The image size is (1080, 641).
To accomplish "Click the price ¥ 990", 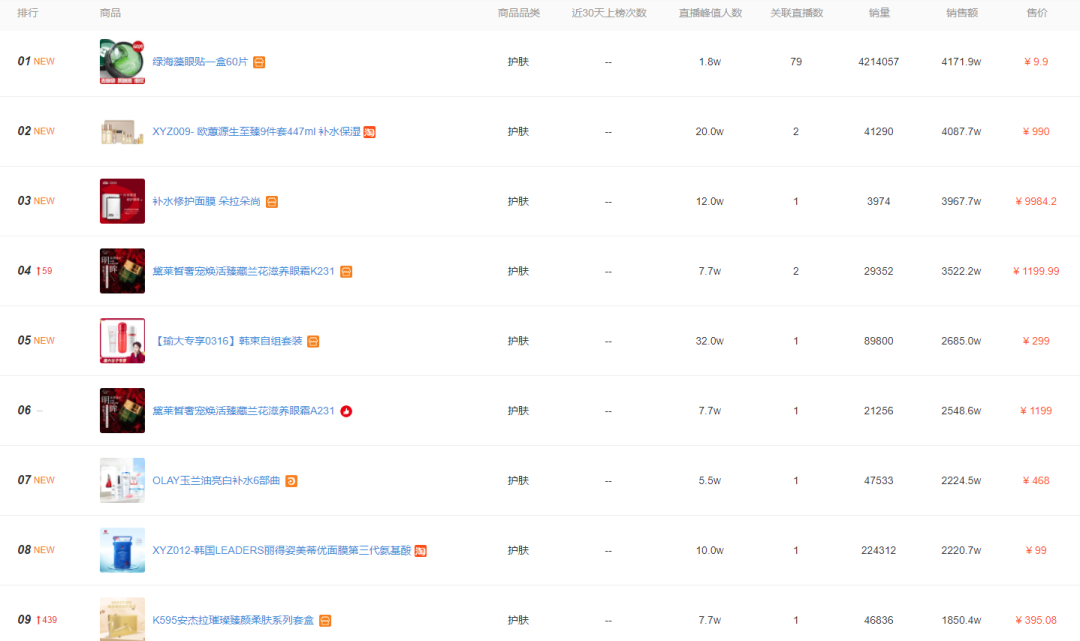I will coord(1036,132).
